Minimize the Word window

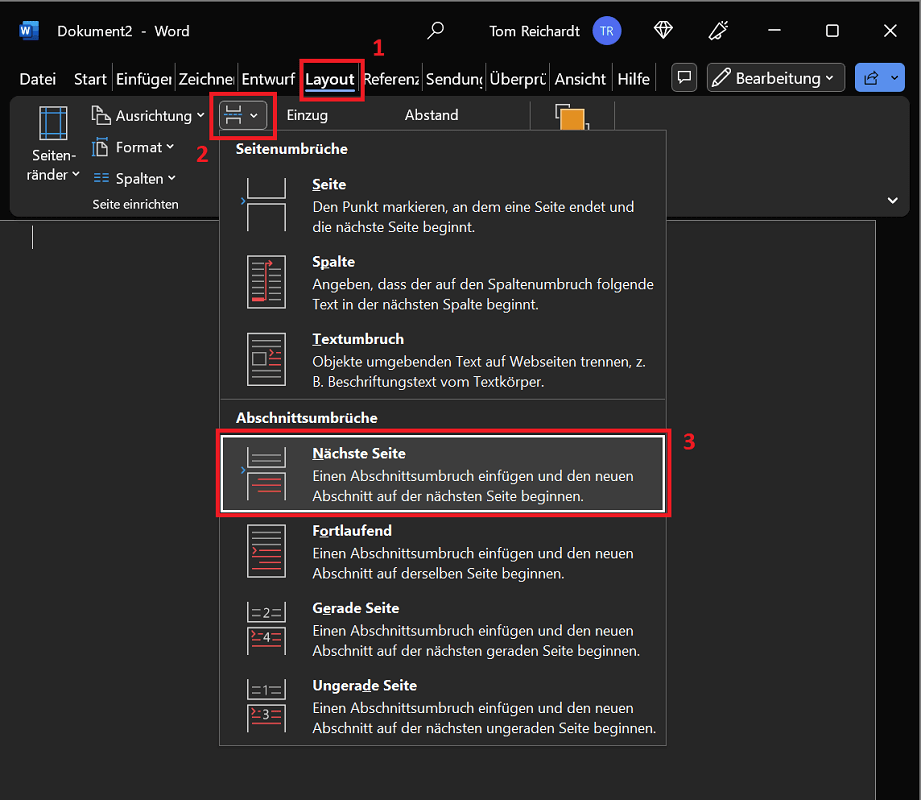775,31
